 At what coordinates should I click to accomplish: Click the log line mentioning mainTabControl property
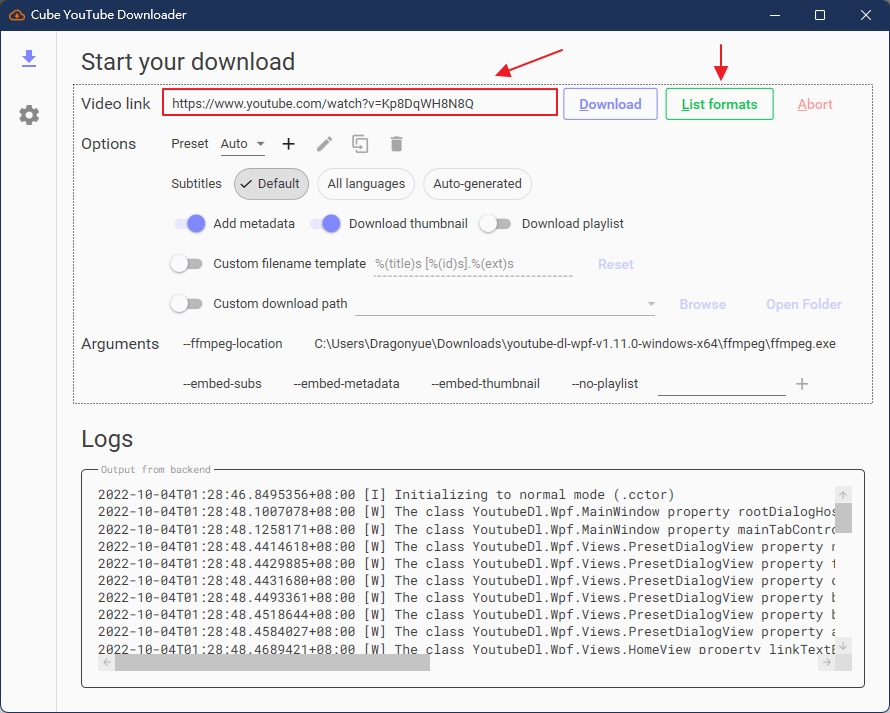pos(467,530)
